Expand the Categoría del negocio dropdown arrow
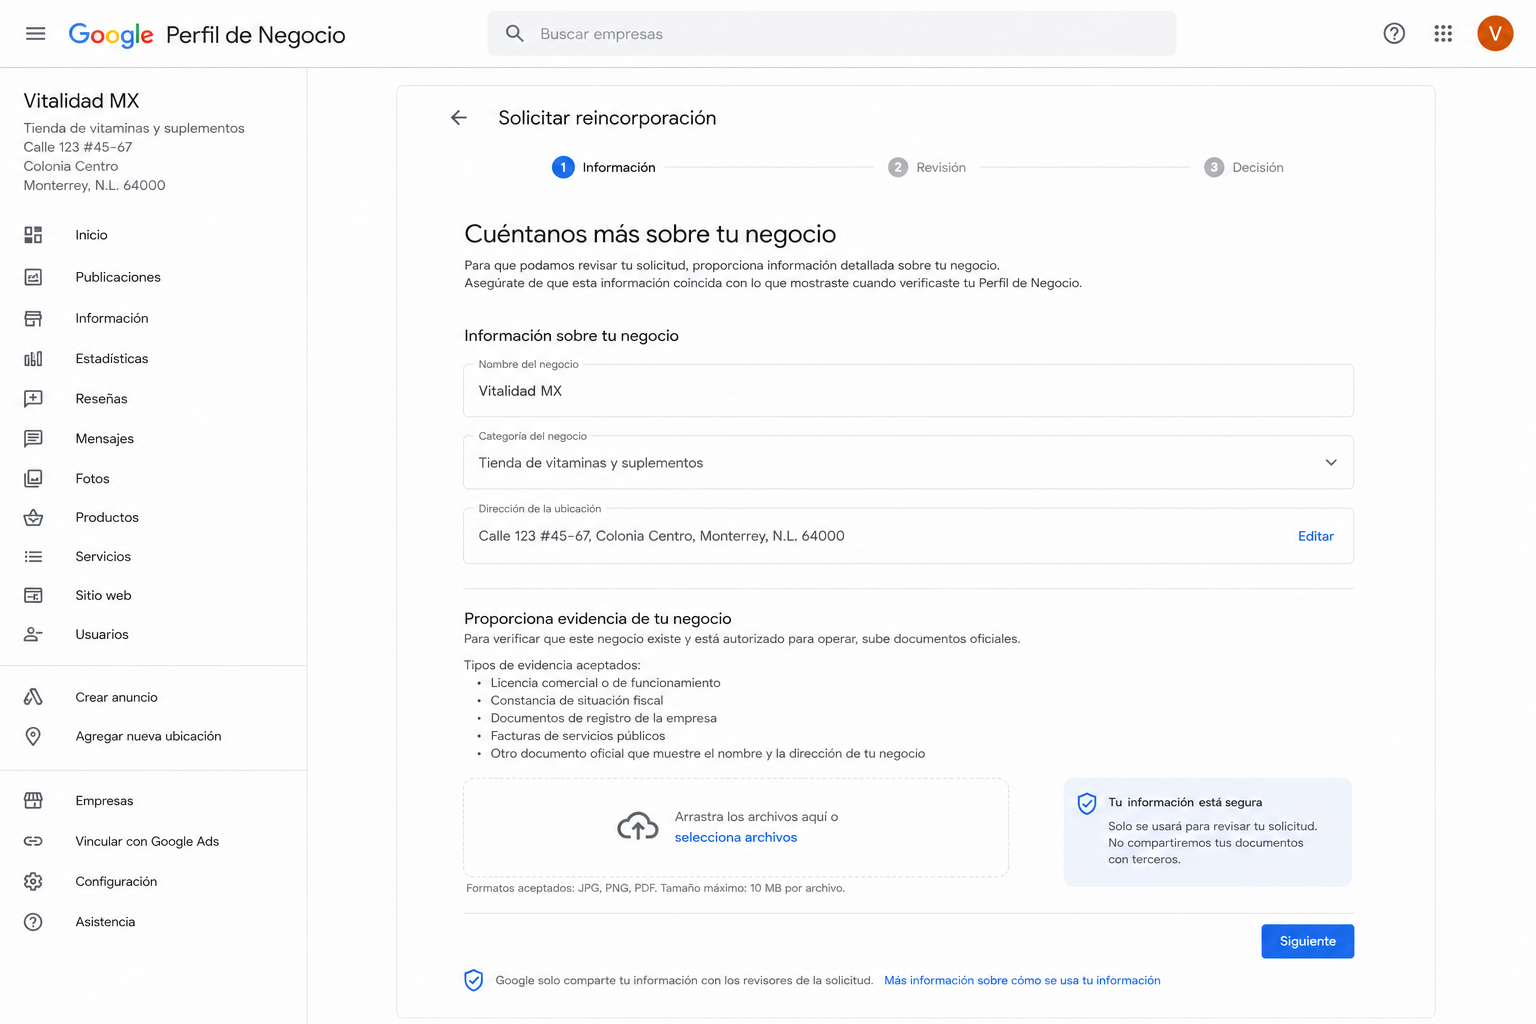Viewport: 1536px width, 1024px height. [1331, 462]
